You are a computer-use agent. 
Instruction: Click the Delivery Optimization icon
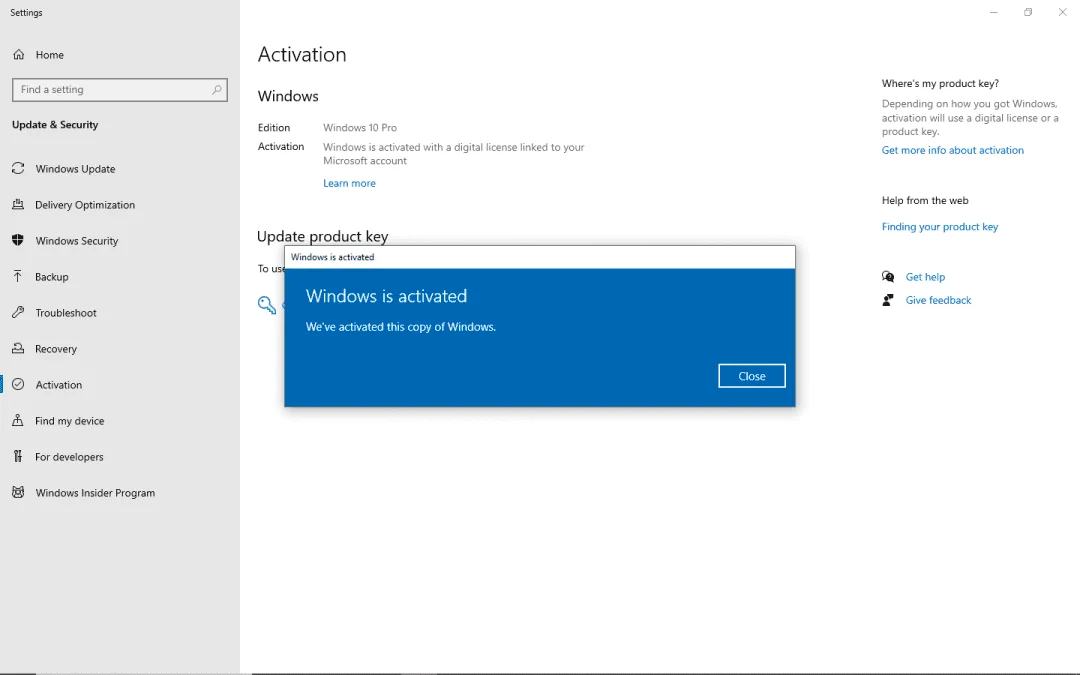[x=19, y=205]
